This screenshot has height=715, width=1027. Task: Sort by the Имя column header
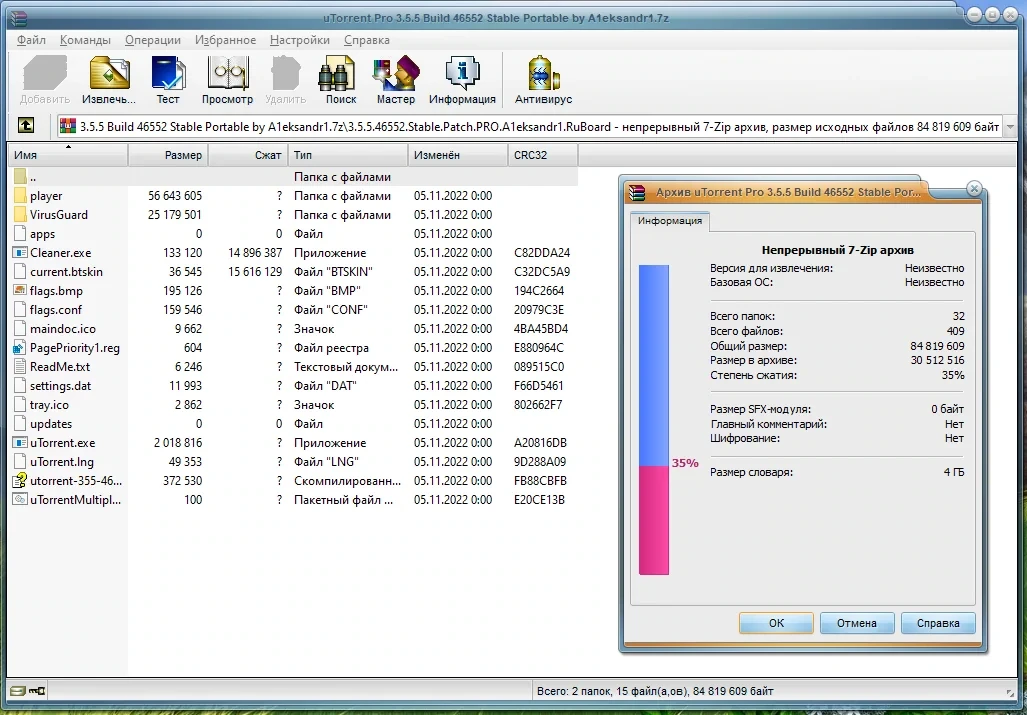tap(68, 155)
